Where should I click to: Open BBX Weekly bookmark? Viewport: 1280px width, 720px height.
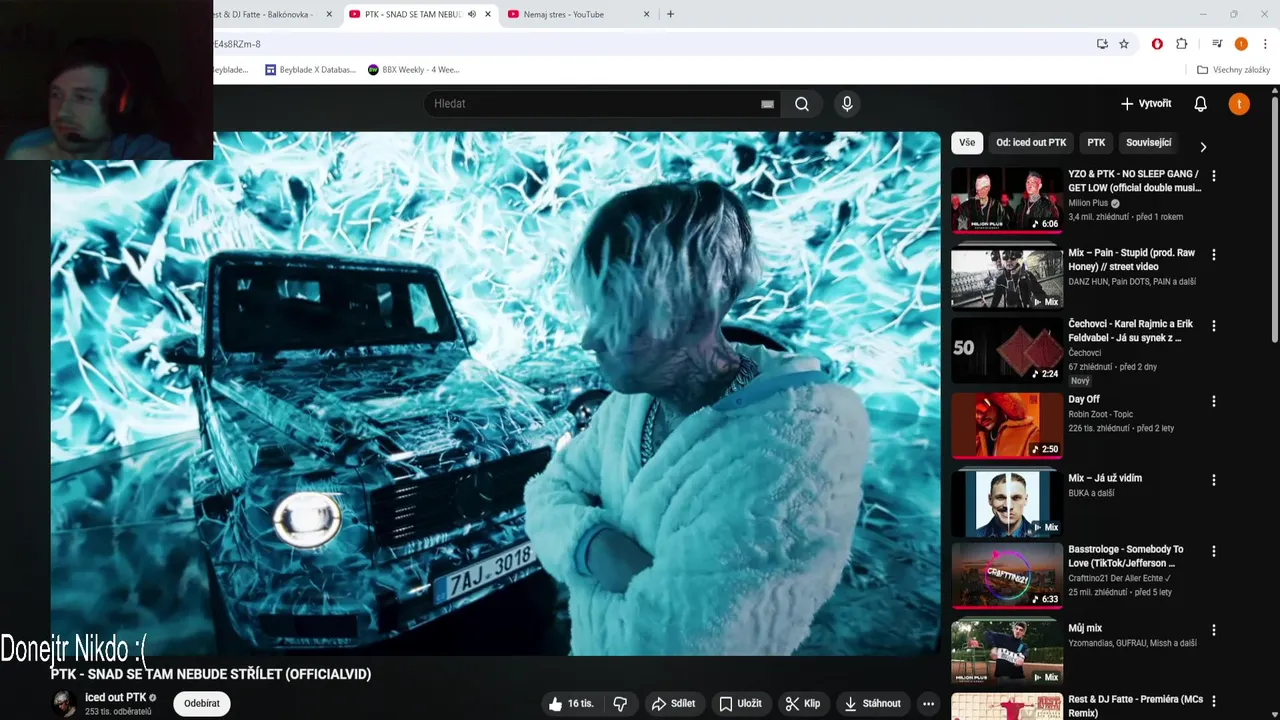click(413, 70)
